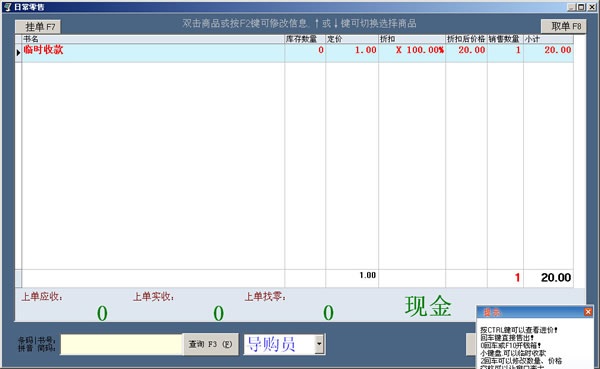Close the 日常零售 window
600x369 pixels.
click(x=592, y=7)
